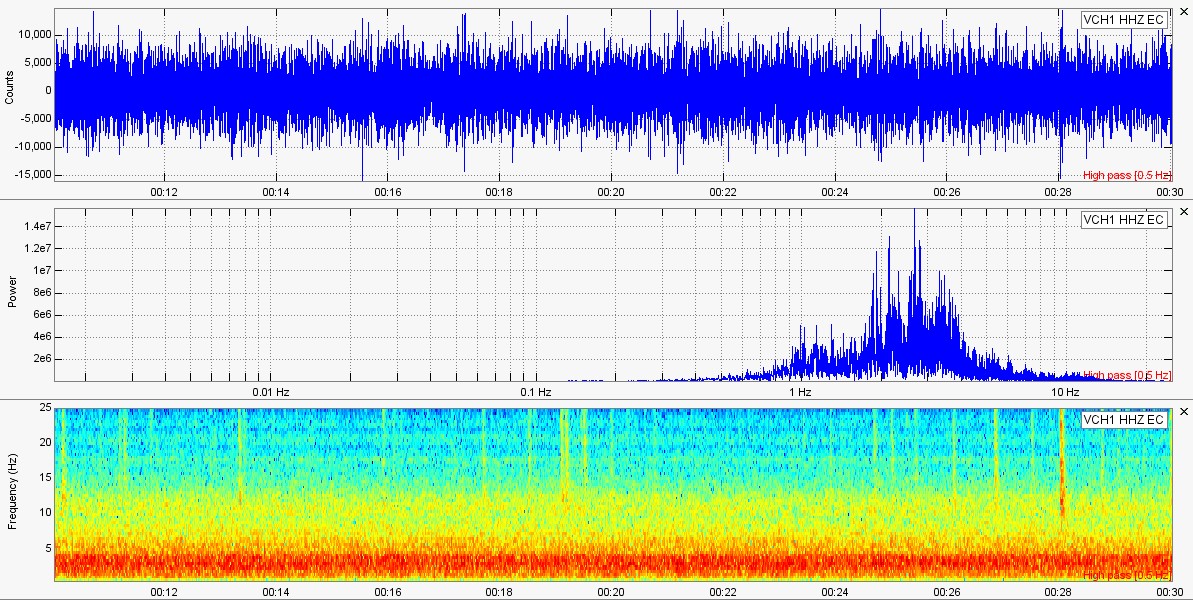The height and width of the screenshot is (600, 1193).
Task: Click the 00:22 time label under the waveform
Action: [723, 192]
